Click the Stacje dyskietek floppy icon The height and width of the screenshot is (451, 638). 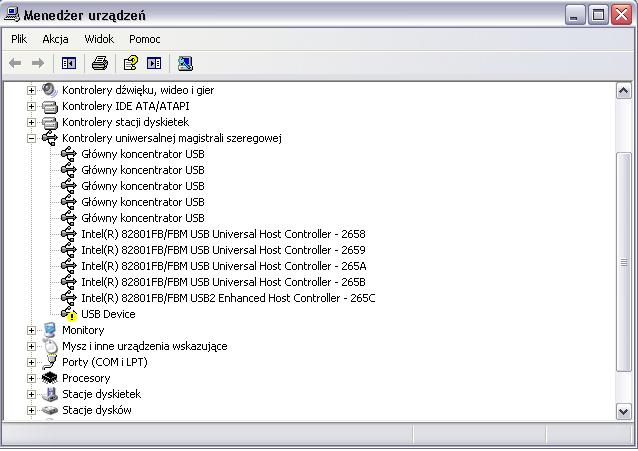[50, 394]
